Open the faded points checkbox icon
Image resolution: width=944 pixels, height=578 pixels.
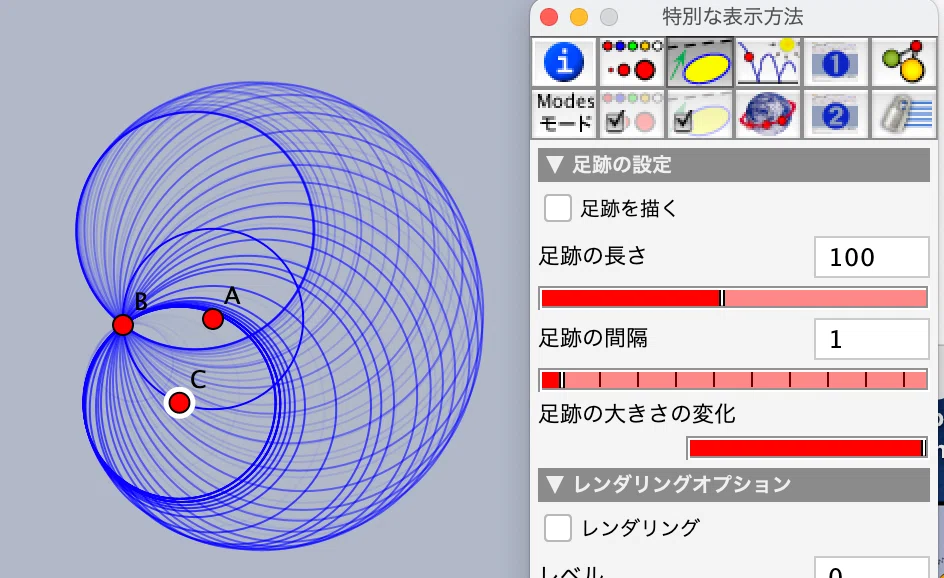click(632, 114)
